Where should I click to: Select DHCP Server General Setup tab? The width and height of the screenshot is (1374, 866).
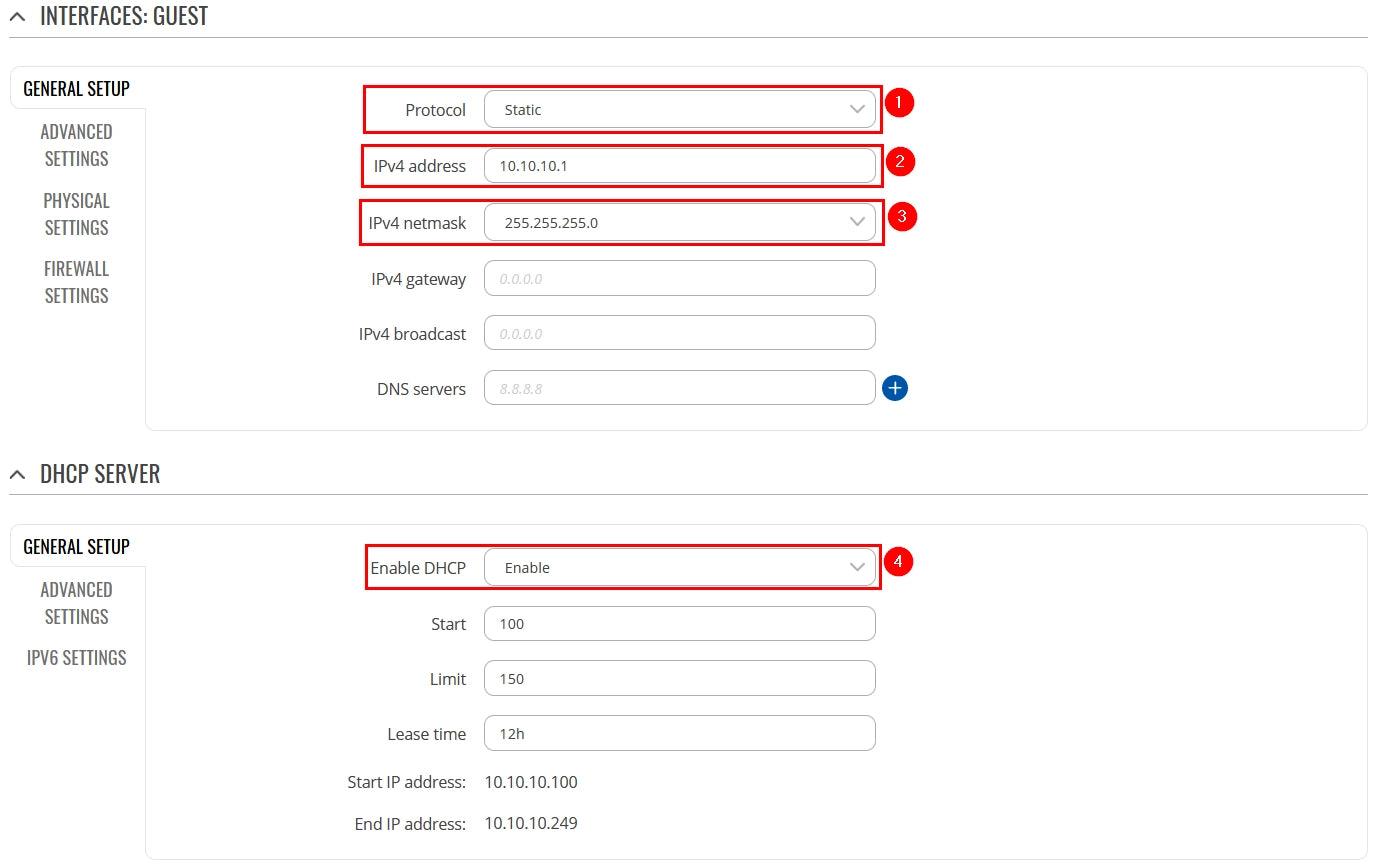point(77,546)
